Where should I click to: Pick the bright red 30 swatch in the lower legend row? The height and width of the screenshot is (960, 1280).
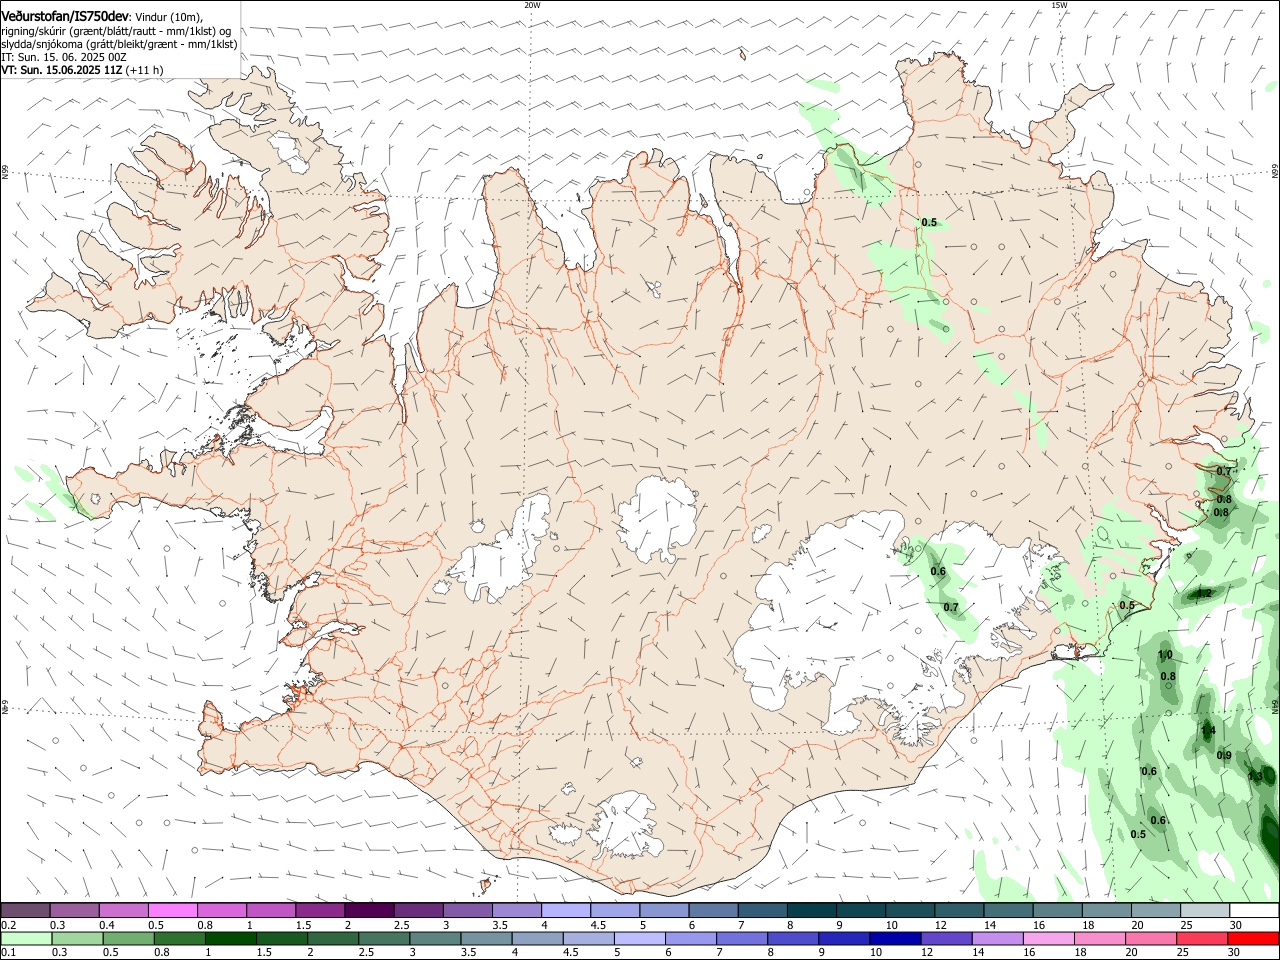[x=1253, y=939]
